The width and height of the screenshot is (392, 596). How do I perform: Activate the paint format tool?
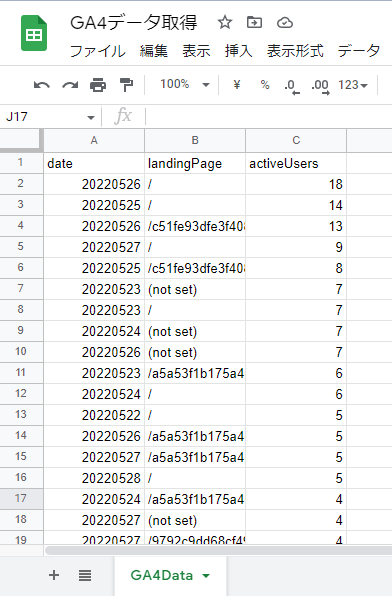[x=126, y=85]
